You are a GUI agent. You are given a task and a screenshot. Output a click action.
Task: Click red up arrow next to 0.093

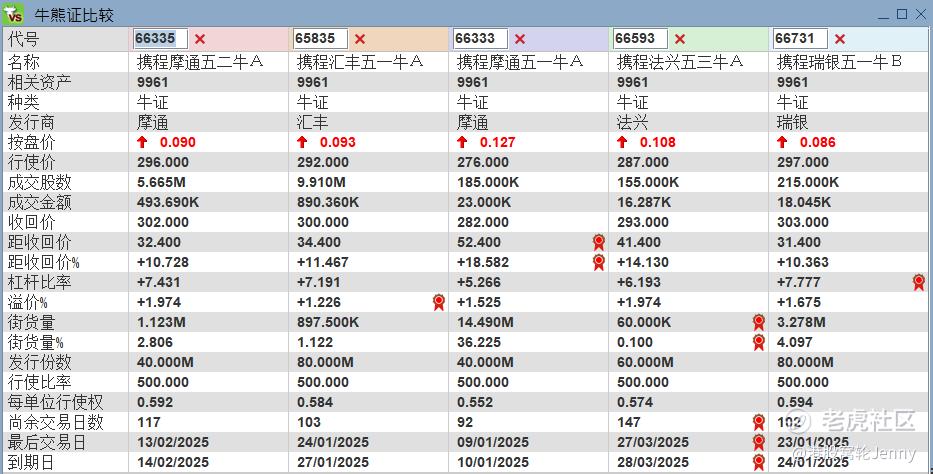(x=302, y=142)
